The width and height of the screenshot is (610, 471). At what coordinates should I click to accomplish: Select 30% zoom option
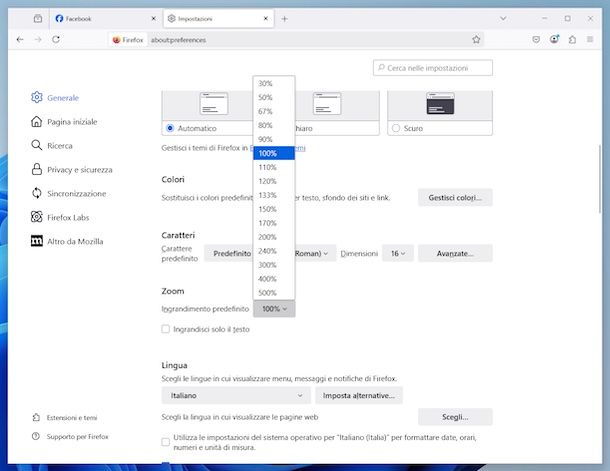274,83
